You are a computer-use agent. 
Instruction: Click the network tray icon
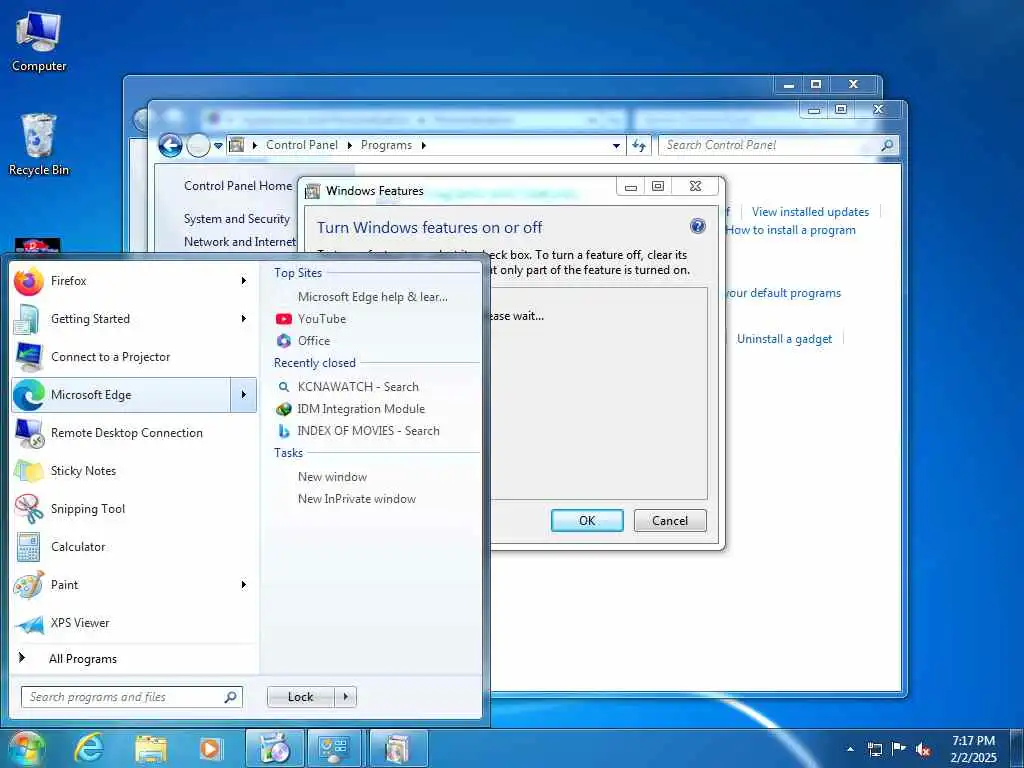point(874,749)
